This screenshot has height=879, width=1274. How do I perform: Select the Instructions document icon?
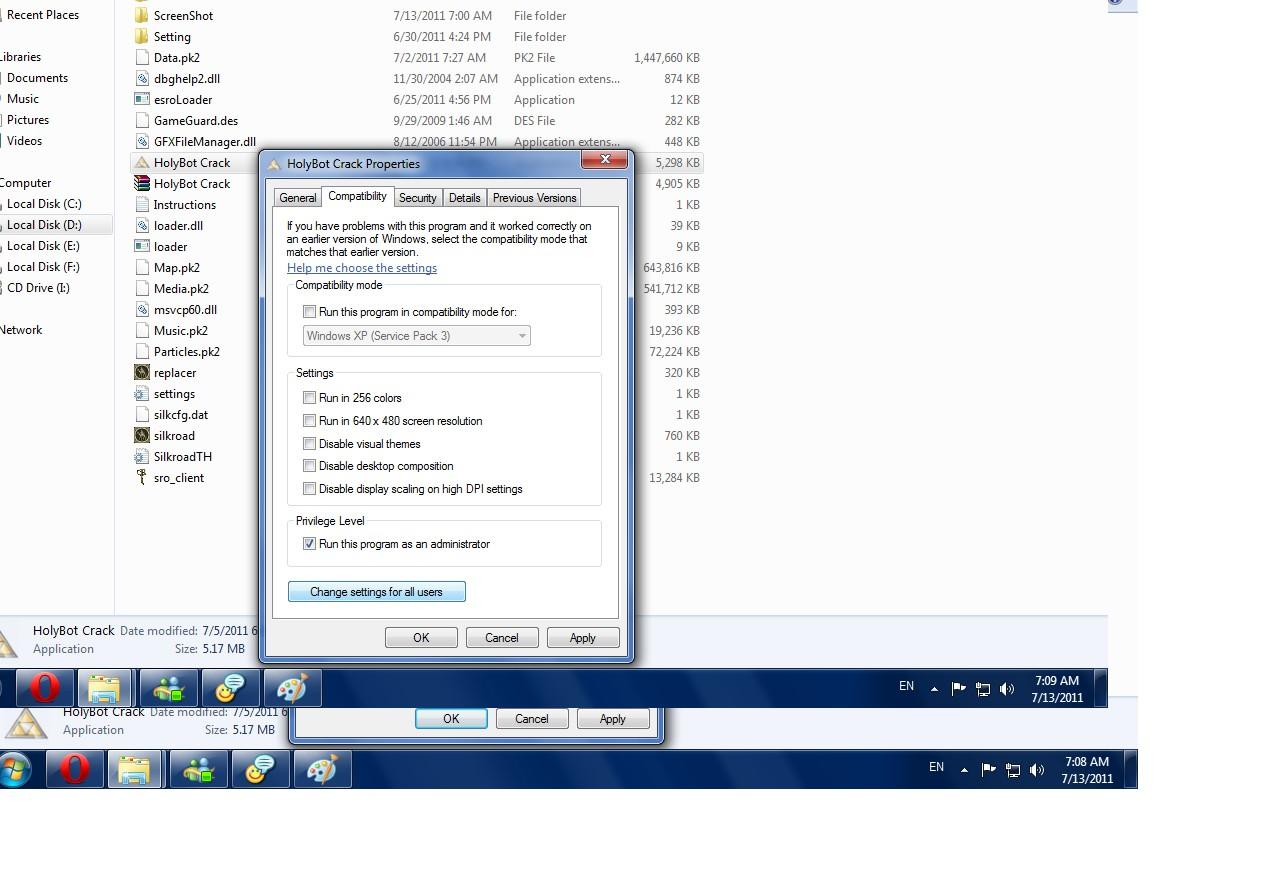pos(142,205)
